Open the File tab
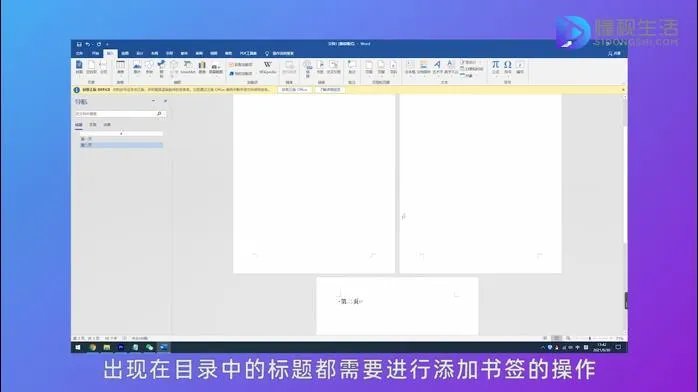Viewport: 698px width, 392px height. pyautogui.click(x=80, y=53)
